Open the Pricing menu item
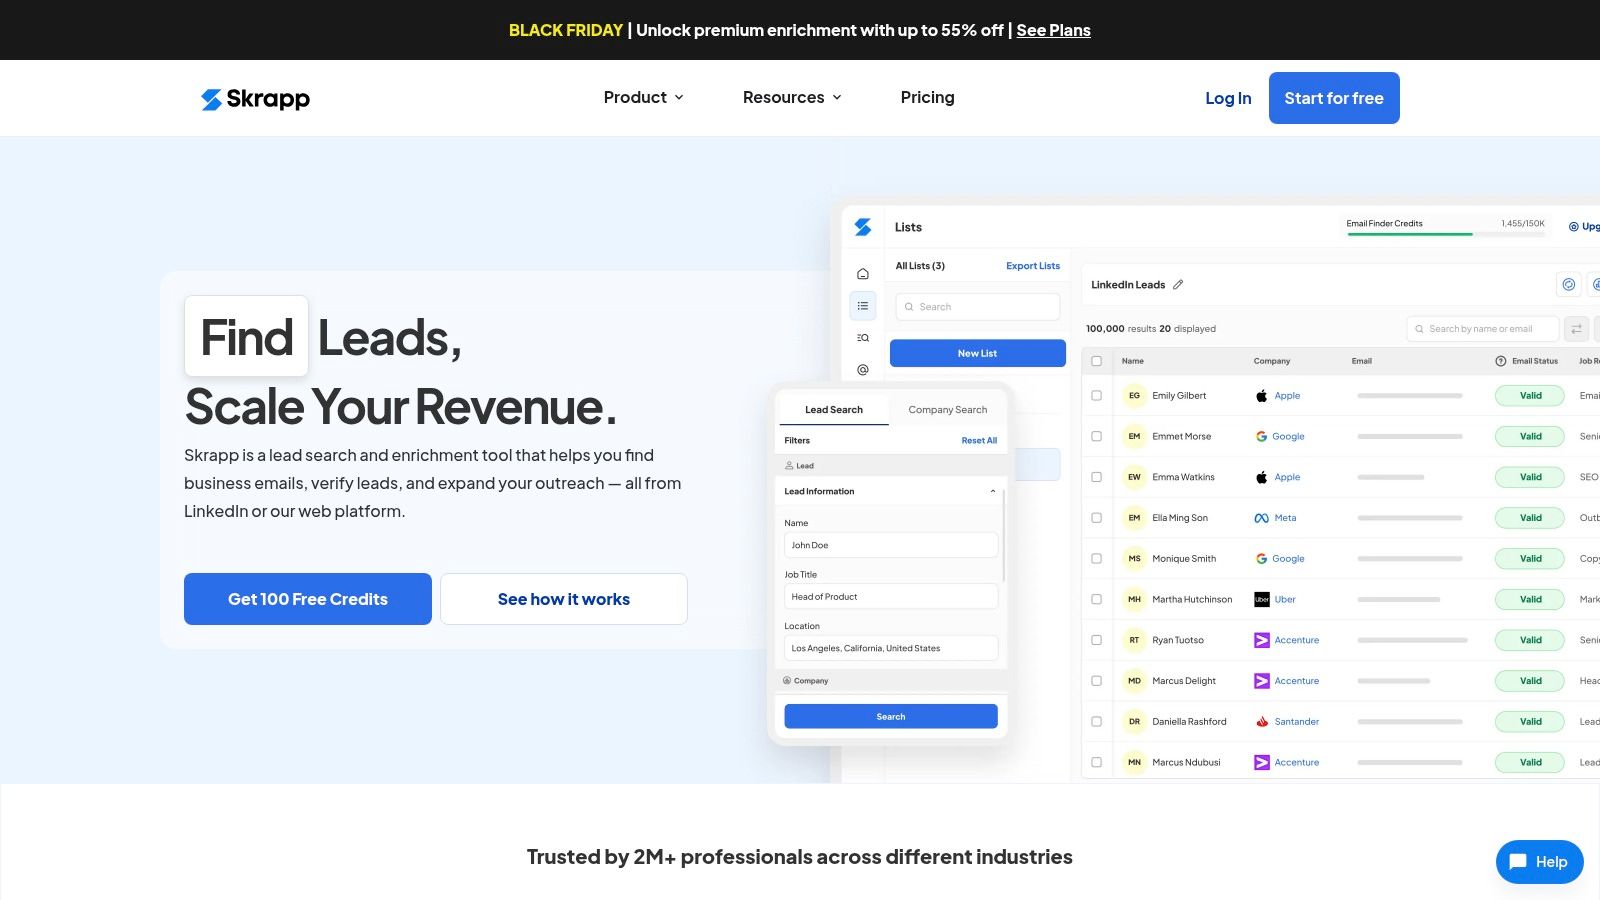The image size is (1600, 900). (x=927, y=97)
